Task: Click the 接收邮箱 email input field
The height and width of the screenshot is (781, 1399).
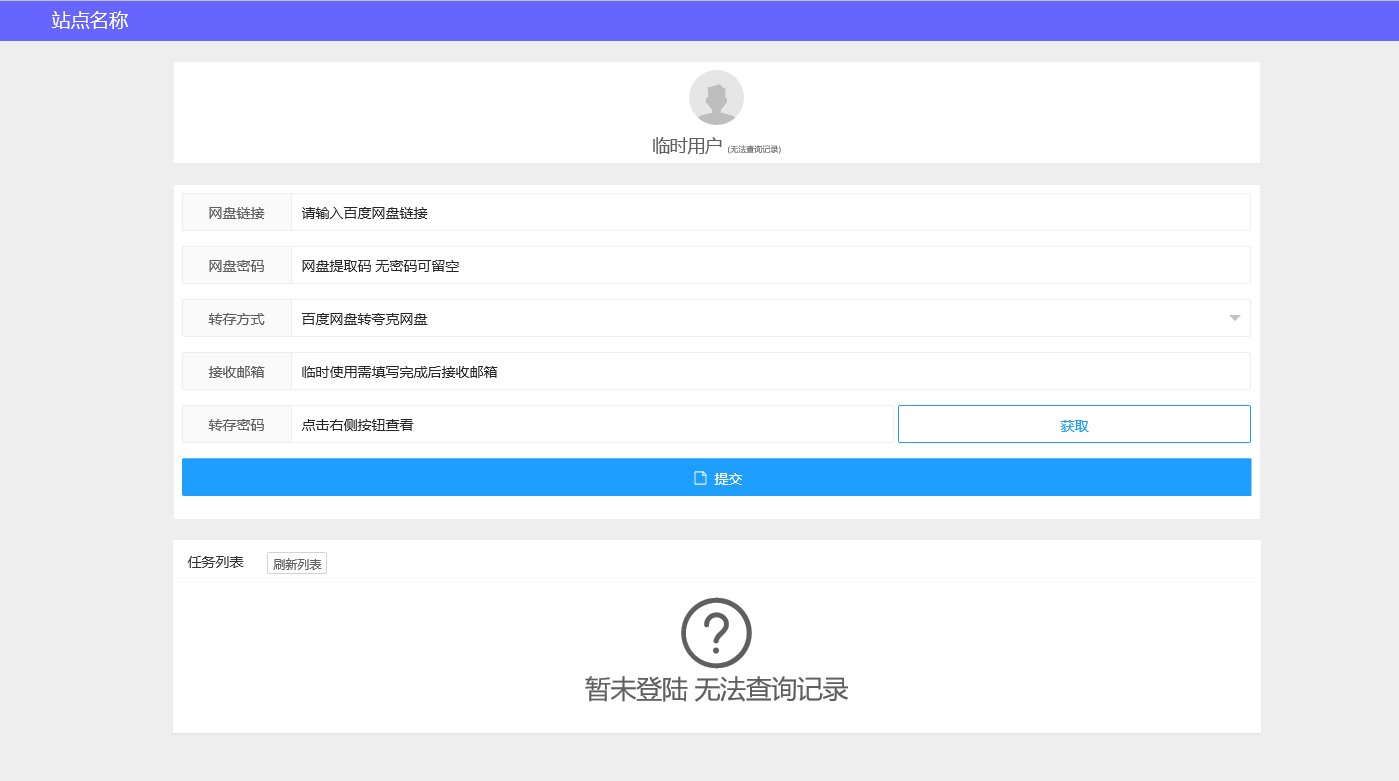Action: [x=770, y=371]
